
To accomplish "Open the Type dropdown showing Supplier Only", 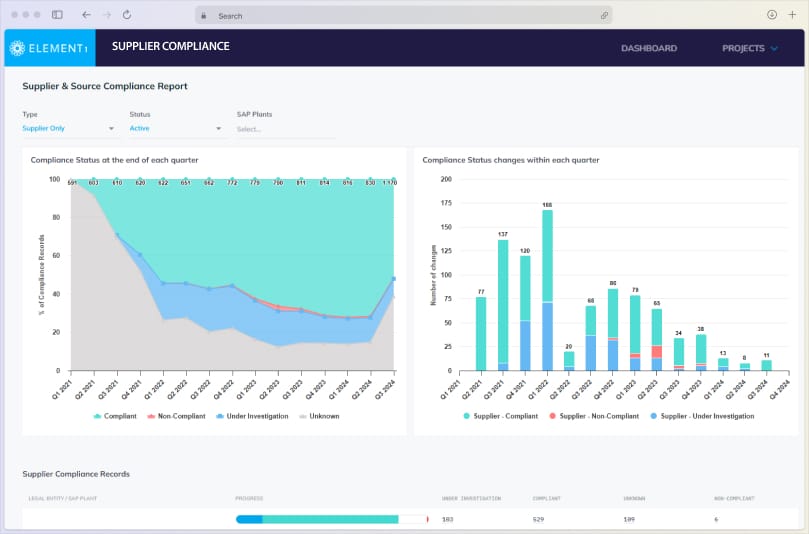I will point(68,129).
